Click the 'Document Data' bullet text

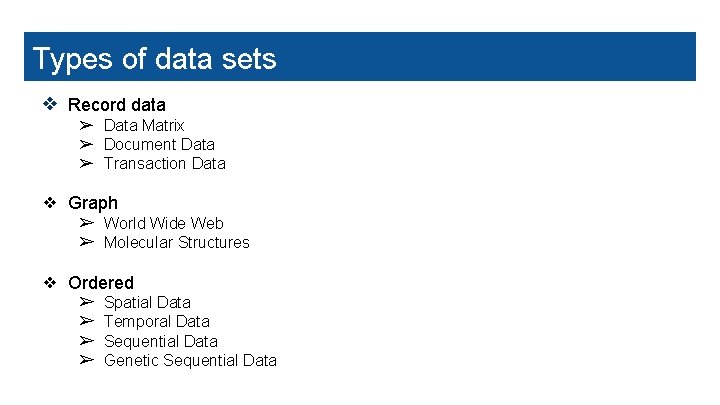[159, 144]
